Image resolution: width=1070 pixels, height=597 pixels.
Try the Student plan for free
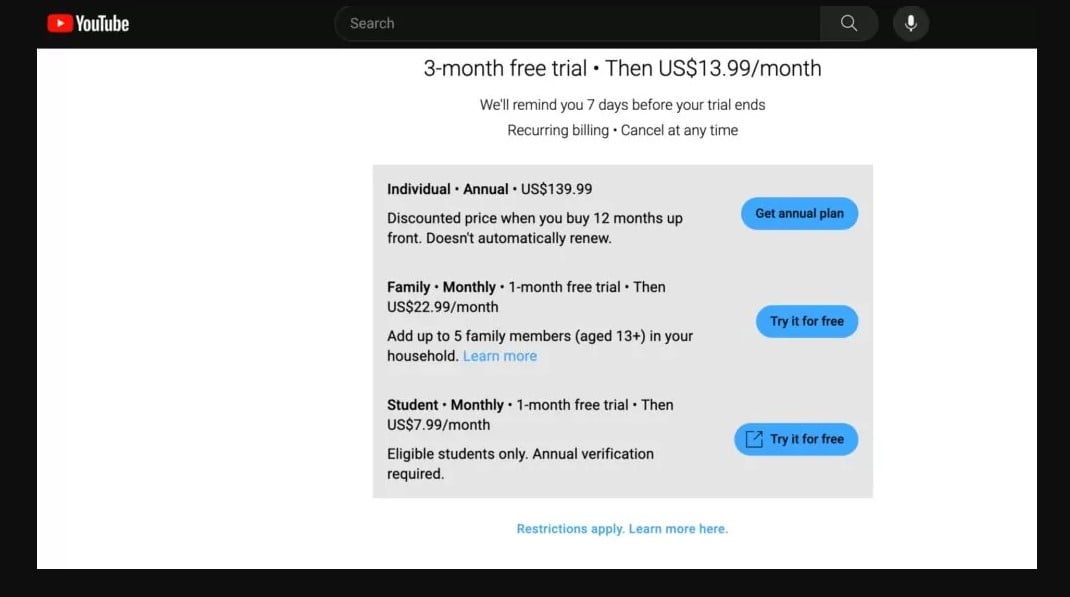(806, 439)
